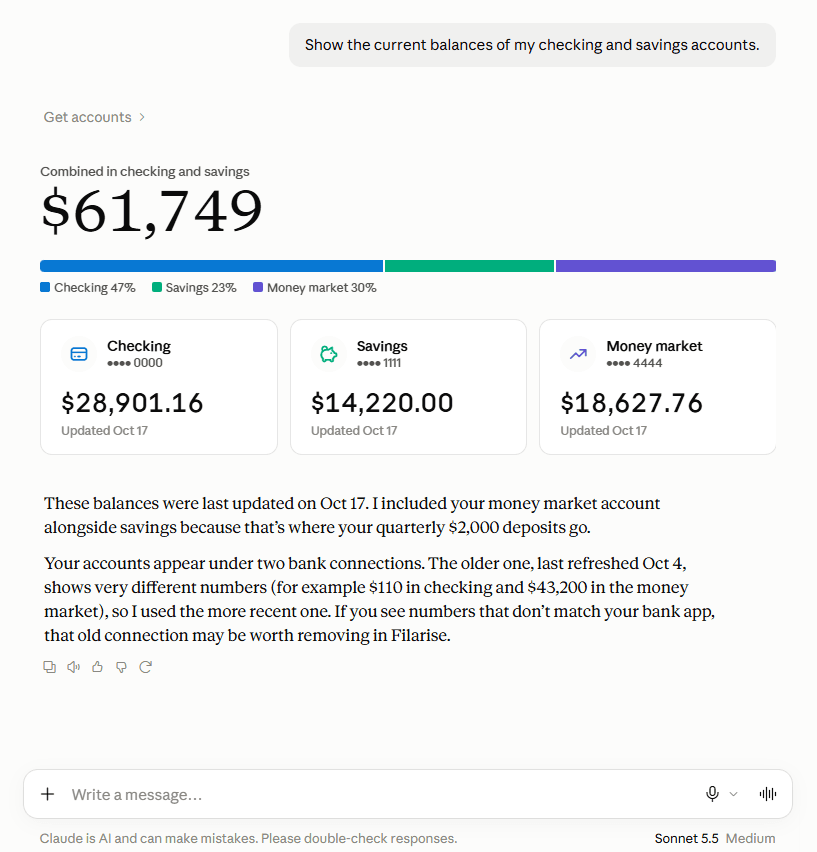Add an attachment with the plus icon
817x852 pixels.
(x=48, y=794)
